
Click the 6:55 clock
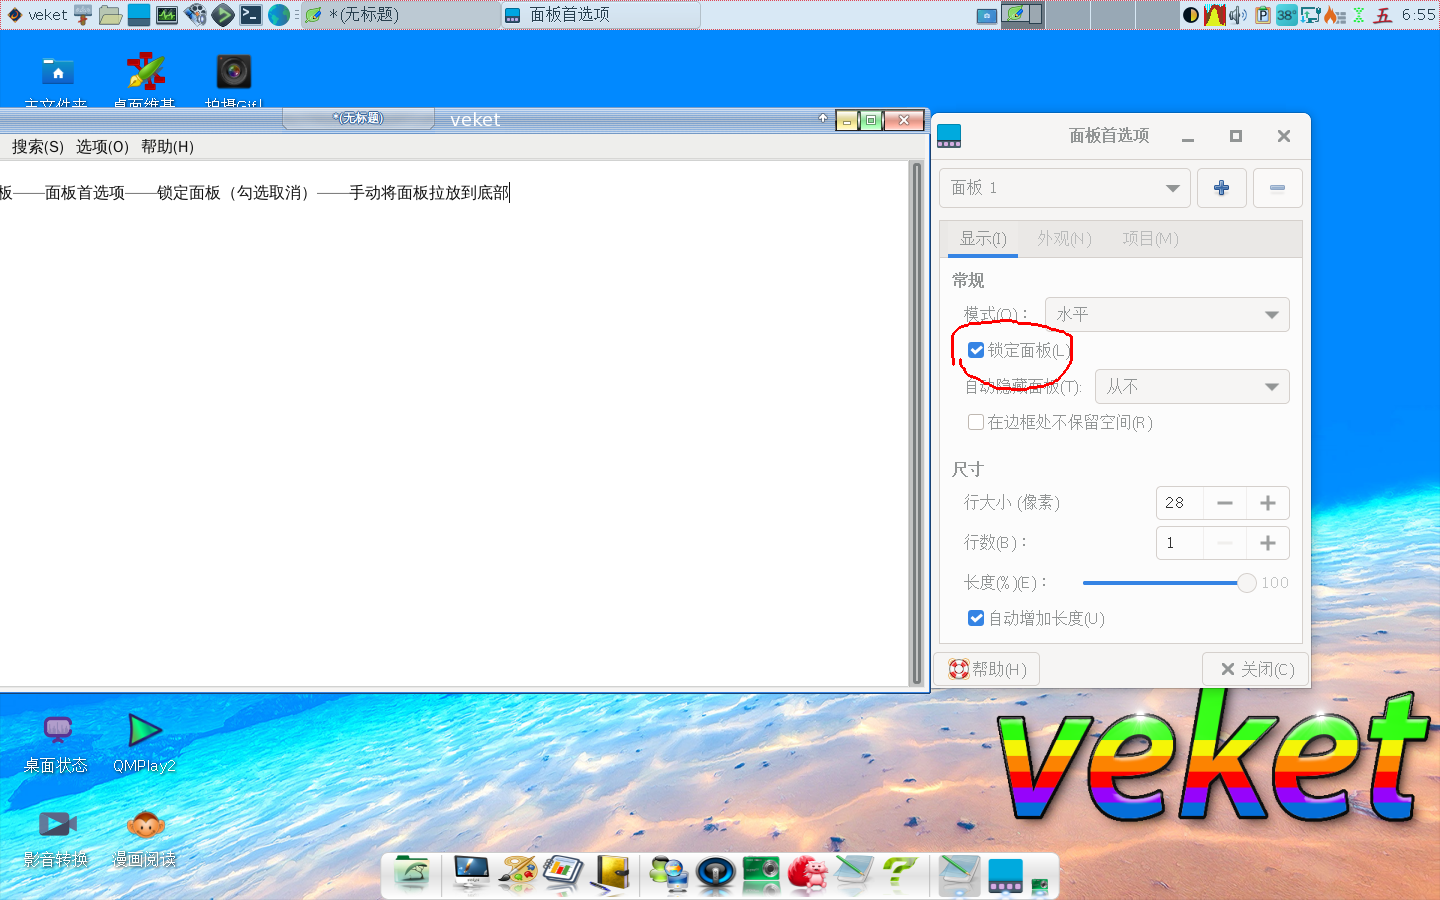point(1419,15)
